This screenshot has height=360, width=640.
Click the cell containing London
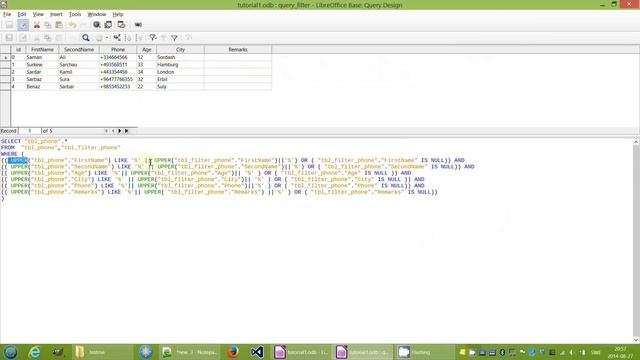click(x=180, y=72)
